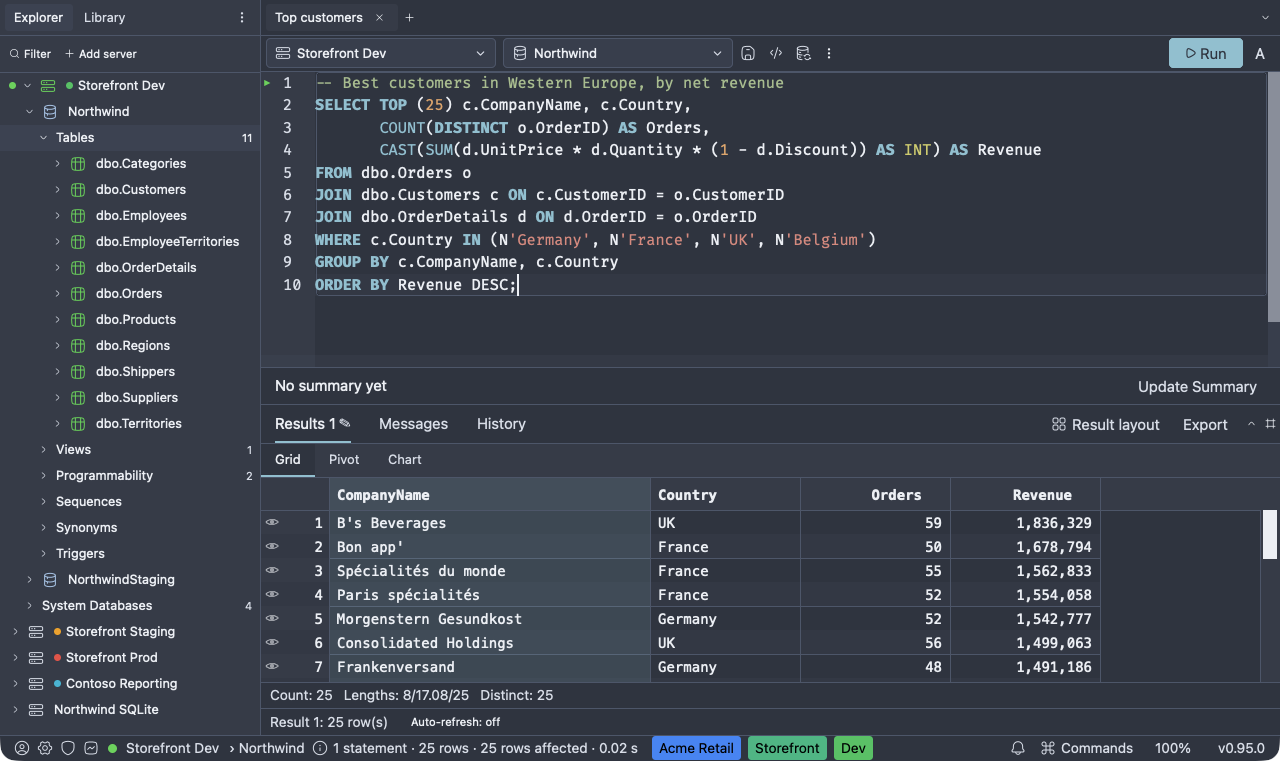Switch to the Chart view tab
Viewport: 1280px width, 761px height.
pyautogui.click(x=405, y=459)
